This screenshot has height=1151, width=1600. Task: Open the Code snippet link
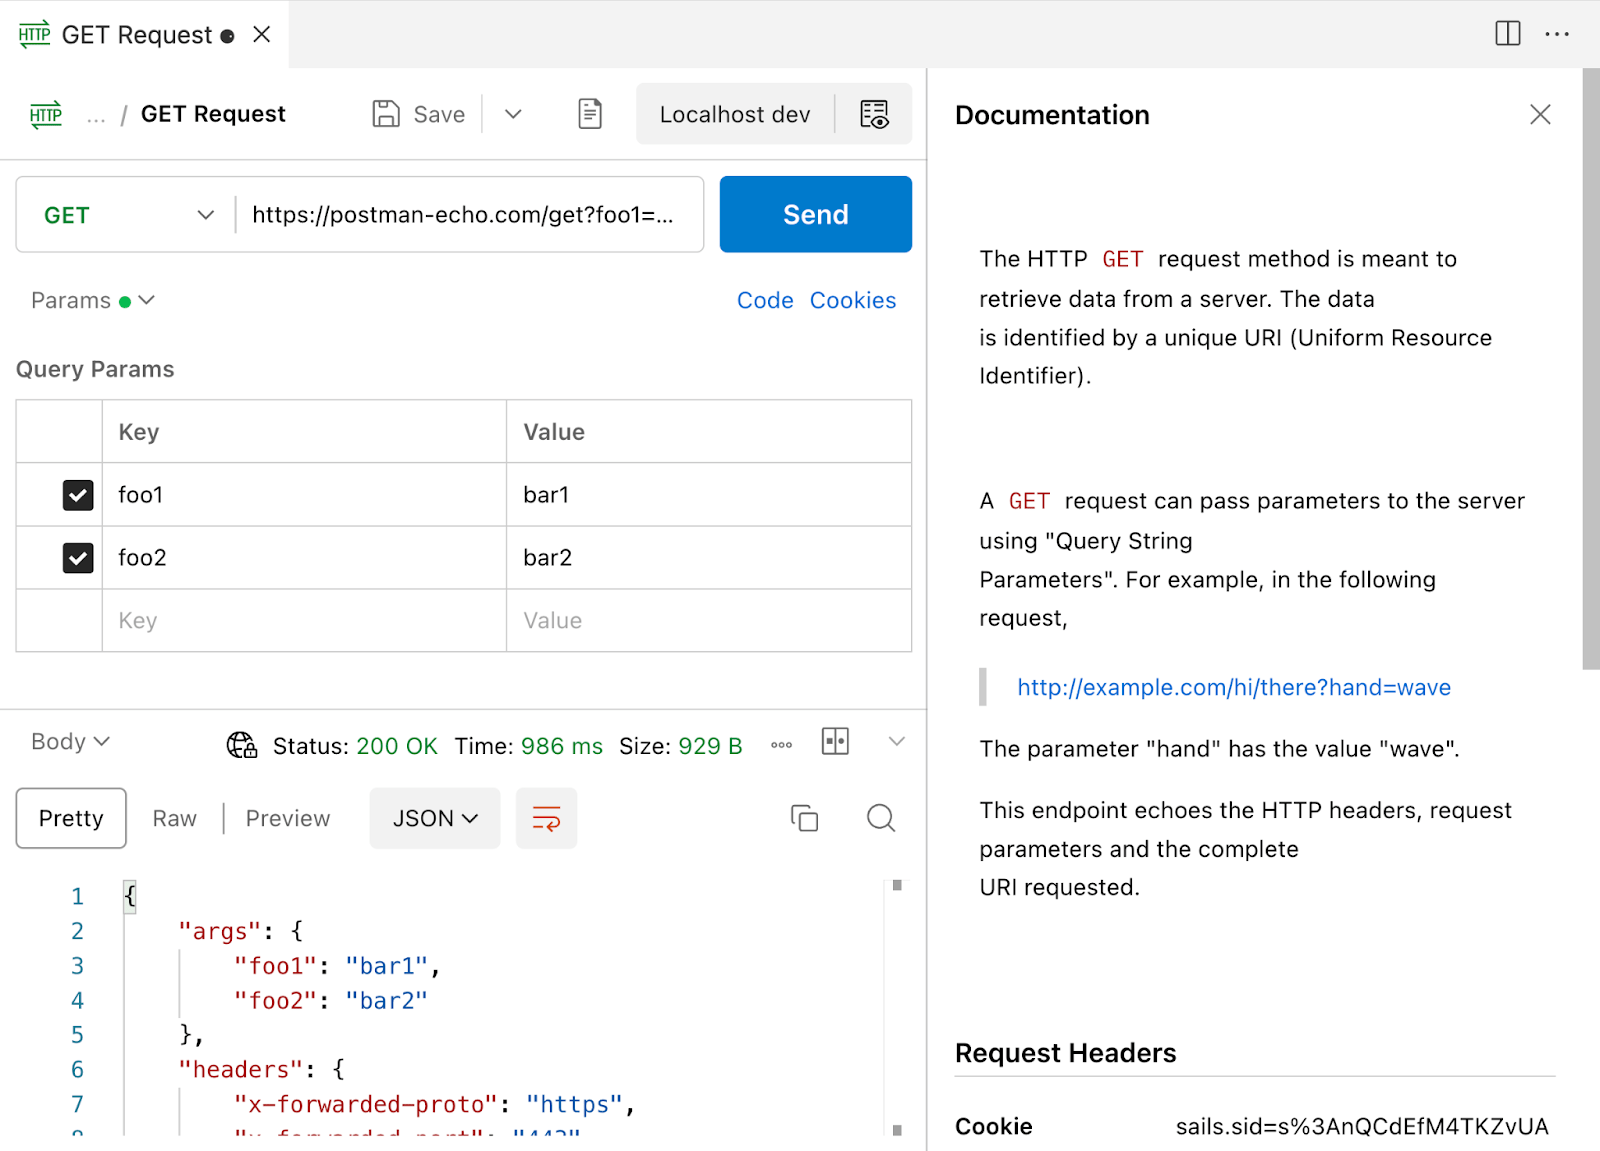tap(765, 300)
